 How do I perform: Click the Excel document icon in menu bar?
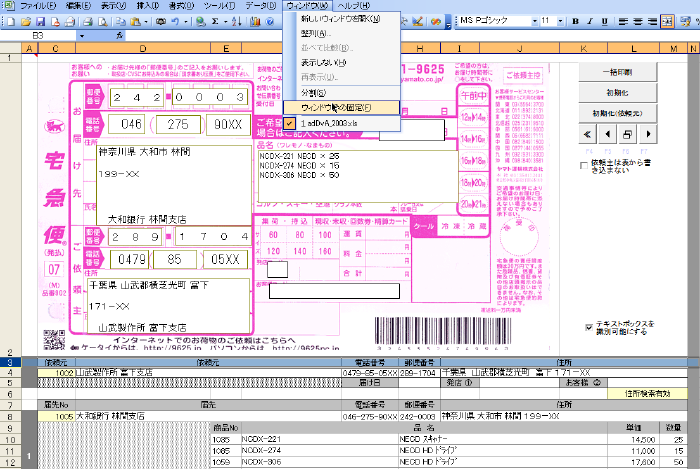[x=8, y=5]
